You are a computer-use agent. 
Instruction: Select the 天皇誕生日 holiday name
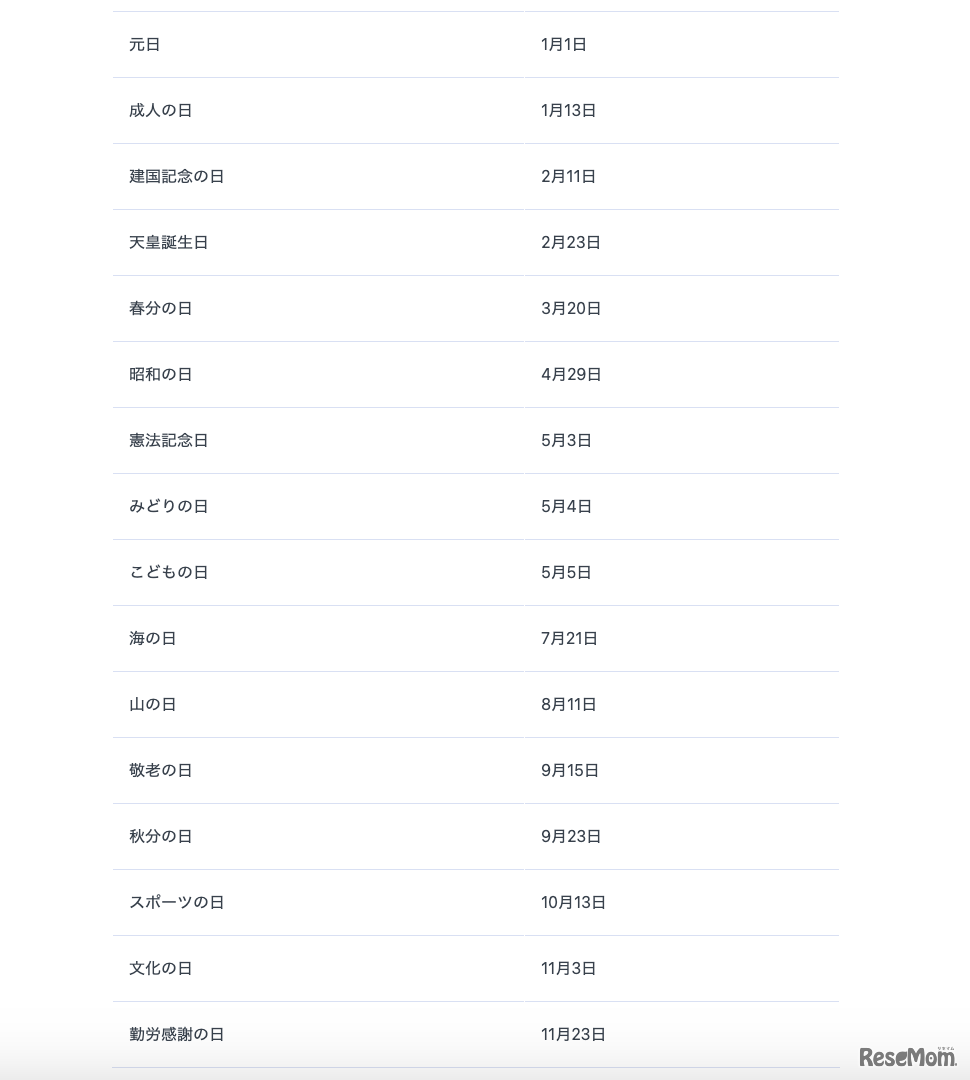169,243
